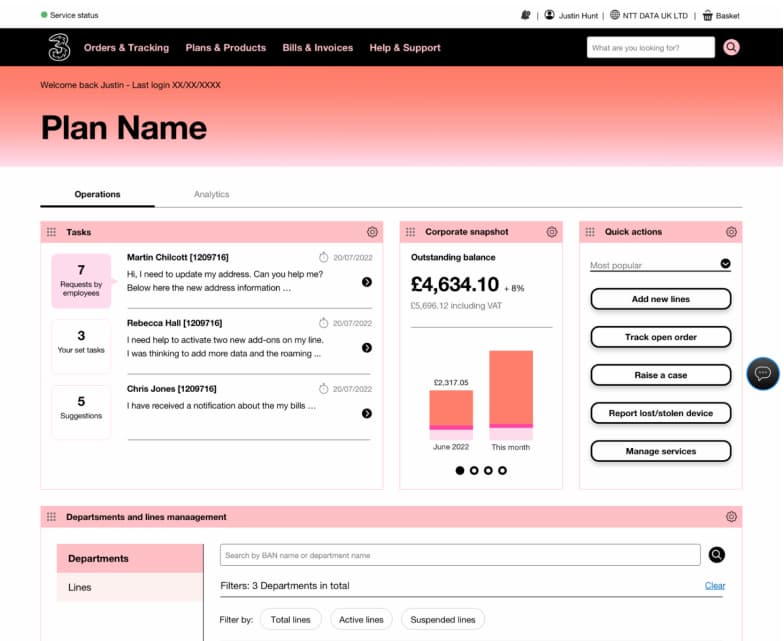Select the Departments side tab
The width and height of the screenshot is (784, 641).
tap(130, 558)
